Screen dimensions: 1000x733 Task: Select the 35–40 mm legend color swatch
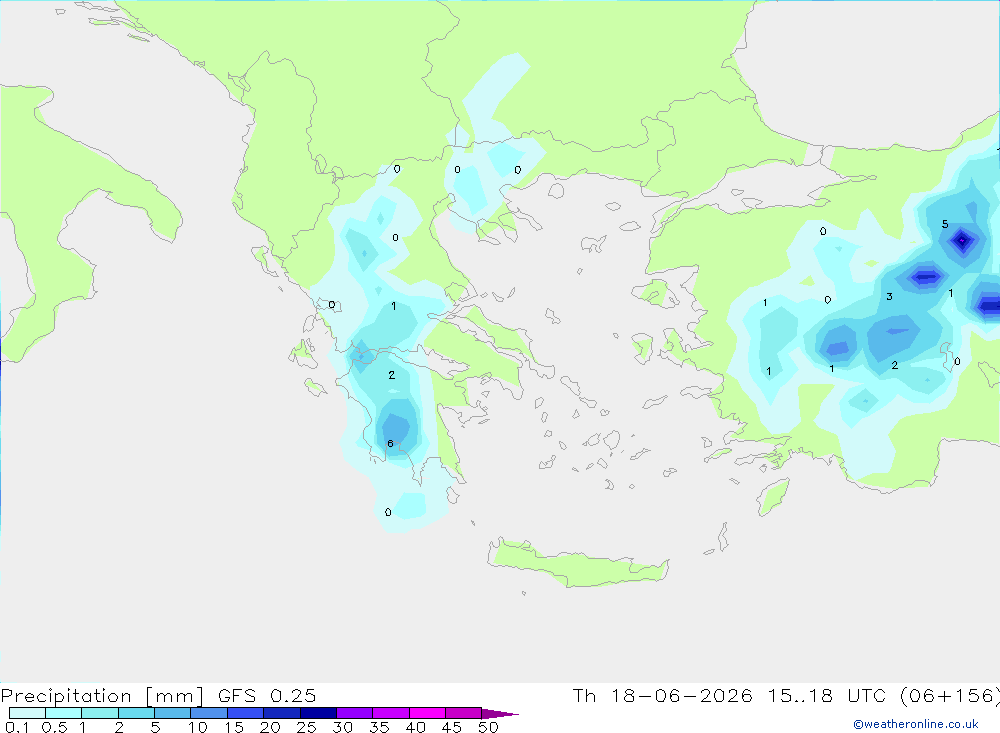click(391, 713)
